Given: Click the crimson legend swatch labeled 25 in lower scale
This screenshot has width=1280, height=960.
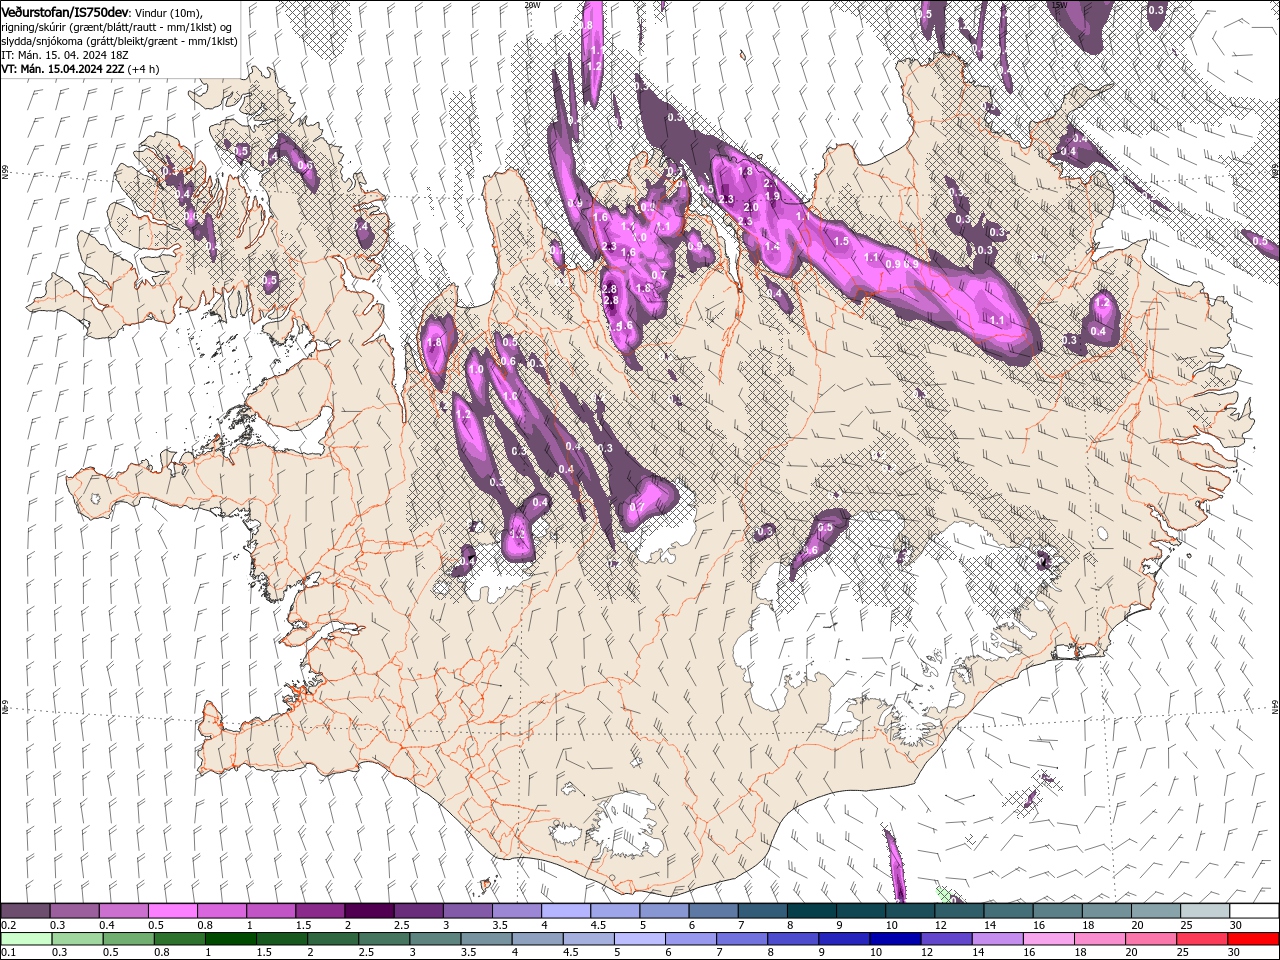Looking at the screenshot, I should point(1201,939).
